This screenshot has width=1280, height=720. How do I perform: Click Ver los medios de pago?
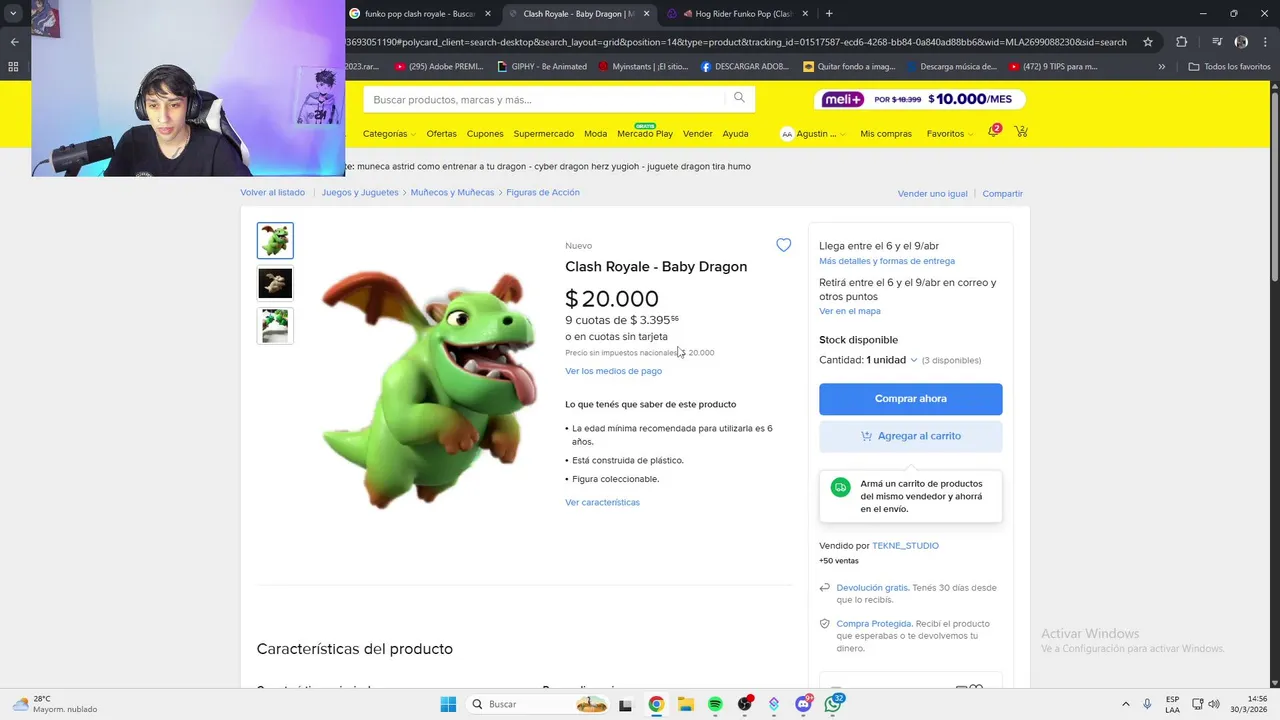613,371
